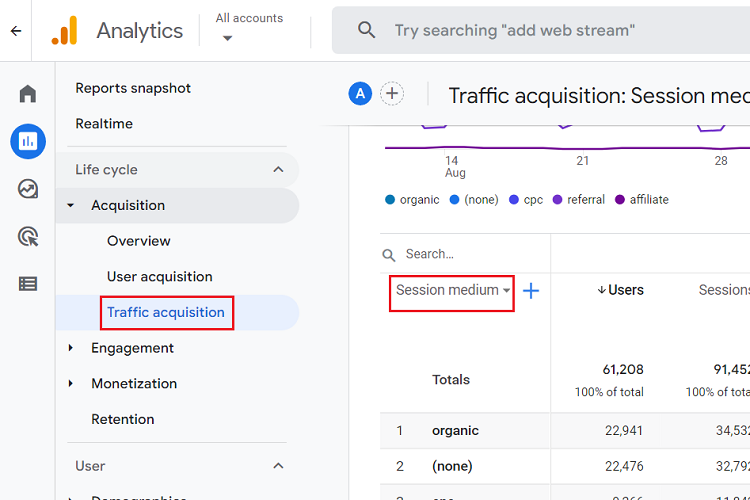Open User acquisition report
Image resolution: width=750 pixels, height=500 pixels.
[160, 277]
